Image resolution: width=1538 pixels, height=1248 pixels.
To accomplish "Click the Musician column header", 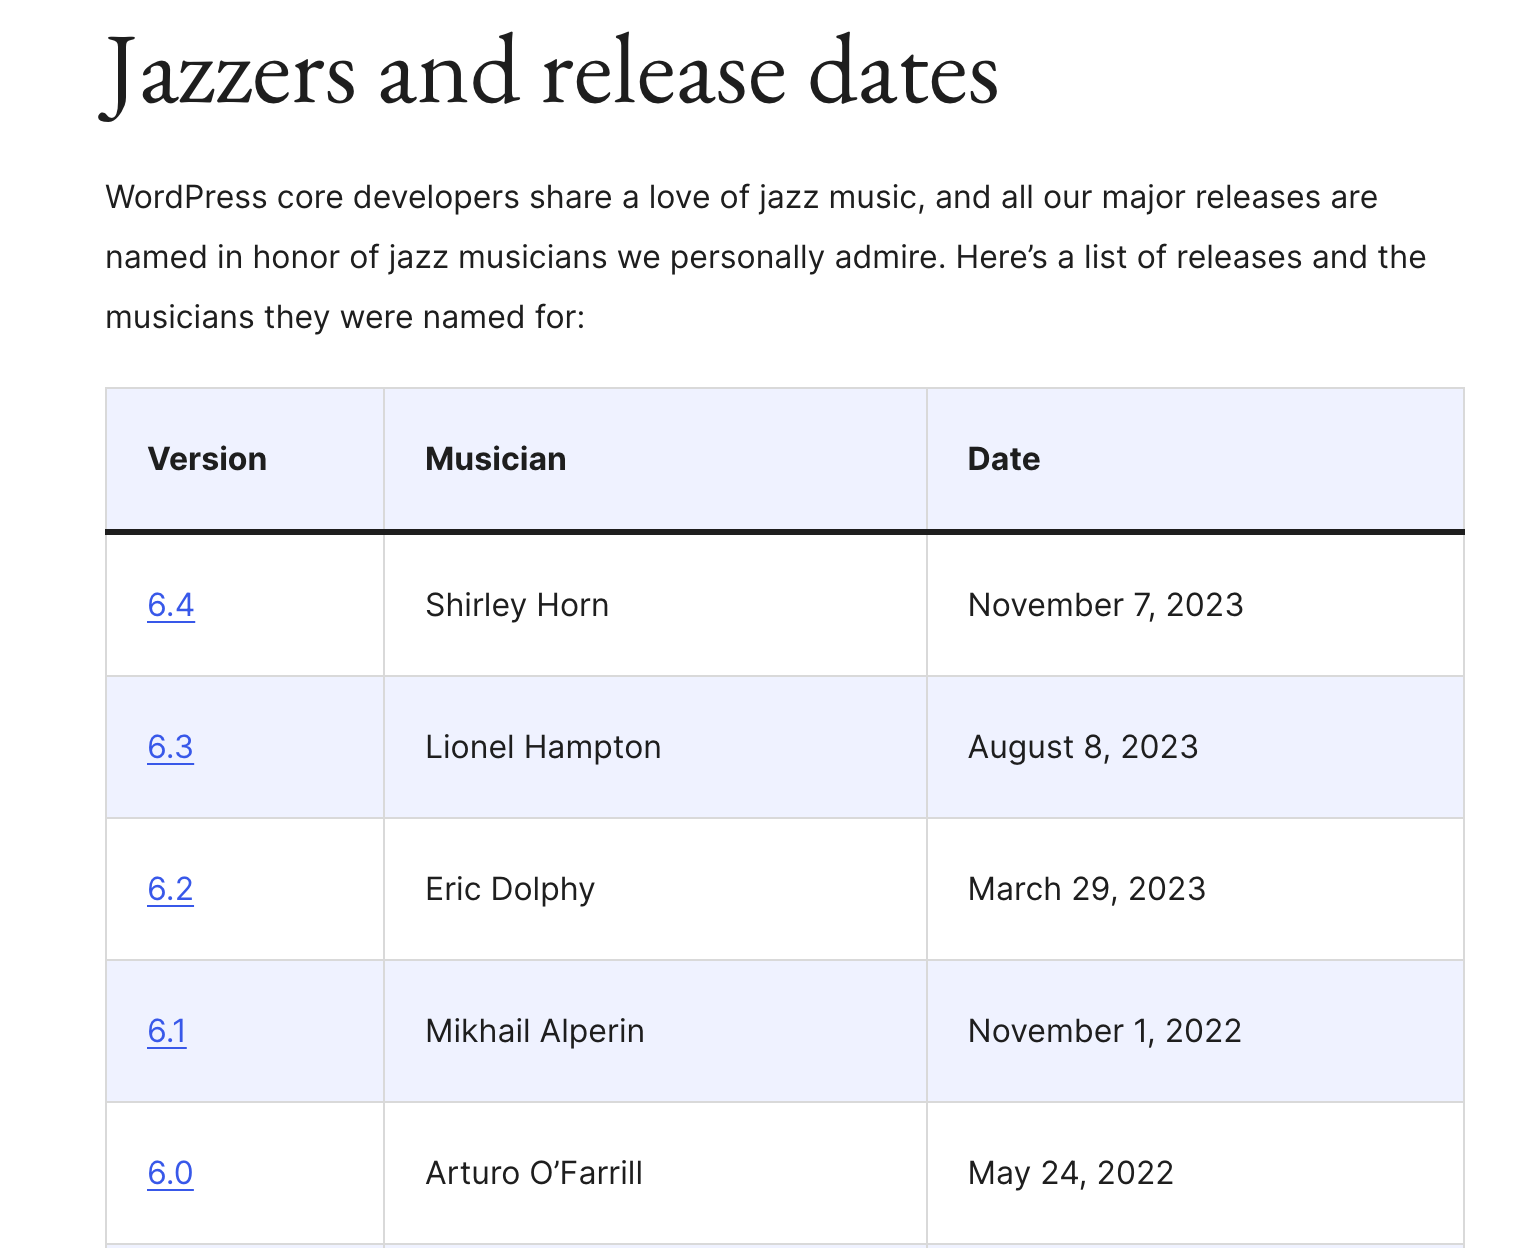I will coord(496,459).
